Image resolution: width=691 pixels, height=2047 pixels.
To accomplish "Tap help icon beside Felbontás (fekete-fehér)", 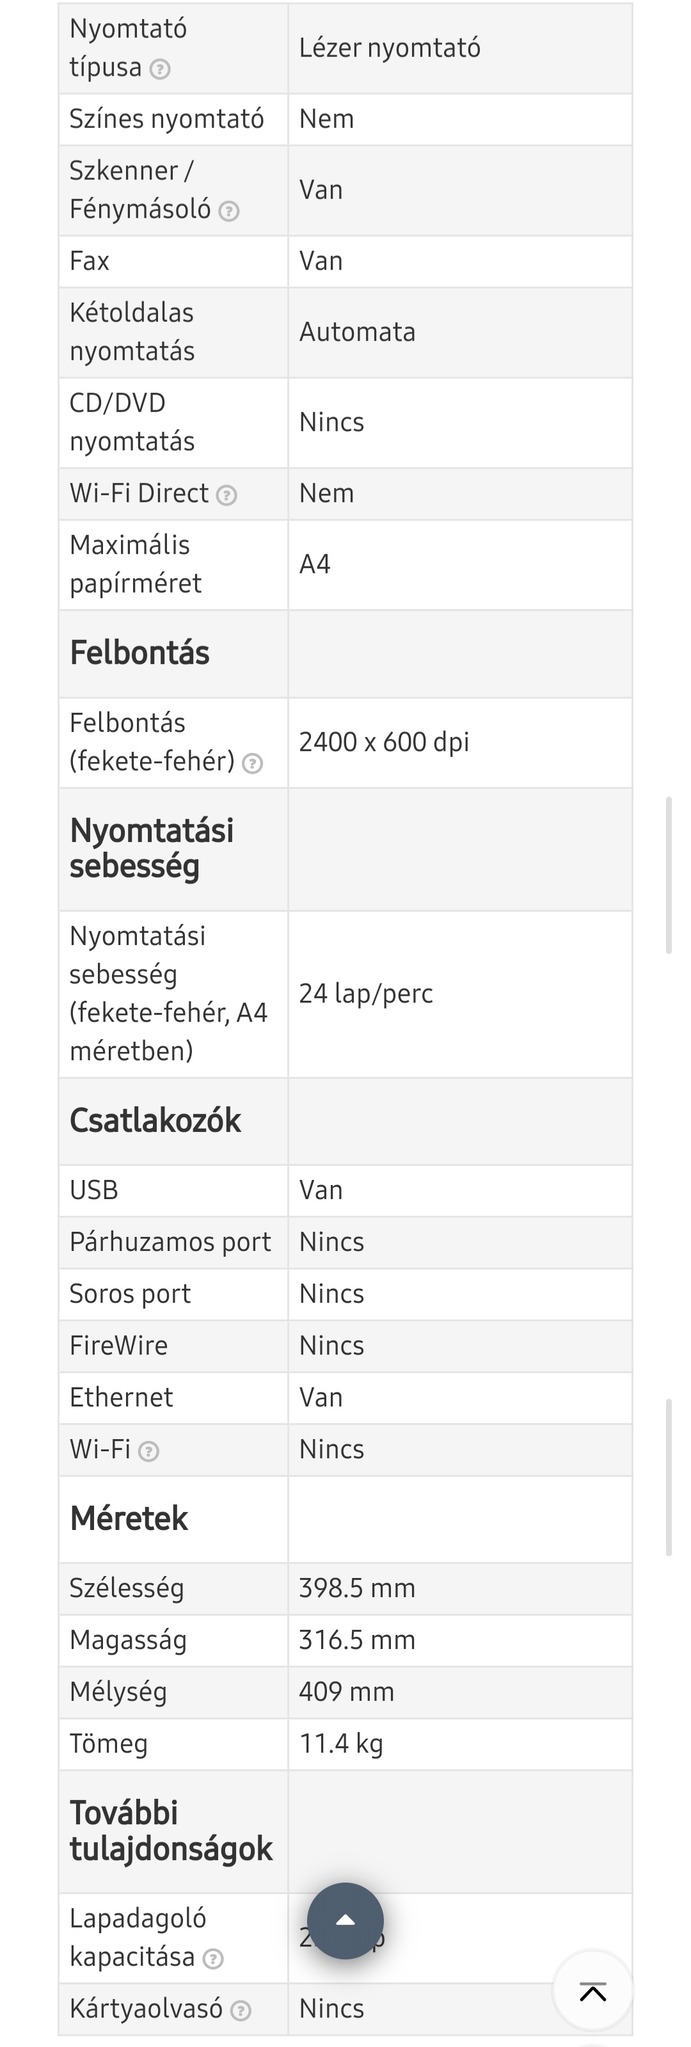I will (x=253, y=764).
